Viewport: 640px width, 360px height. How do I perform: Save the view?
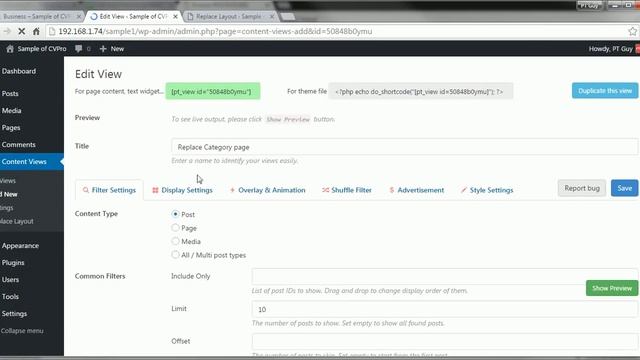tap(624, 188)
